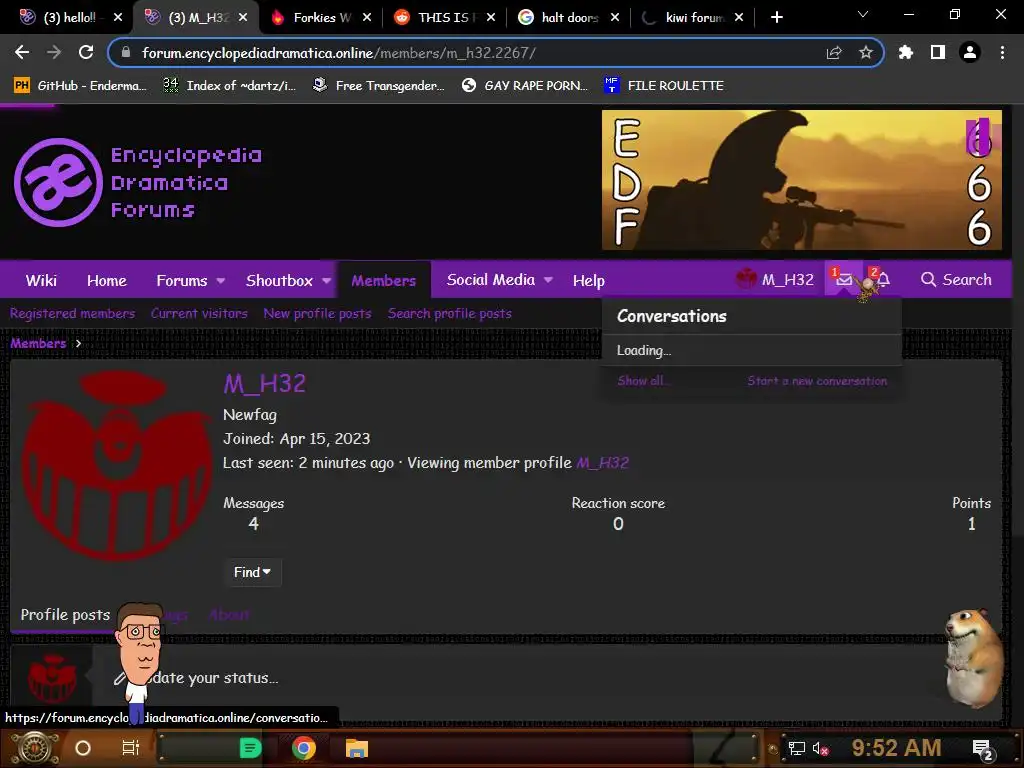Screen dimensions: 1024x768
Task: Close the Forkies browser tab
Action: tap(367, 18)
